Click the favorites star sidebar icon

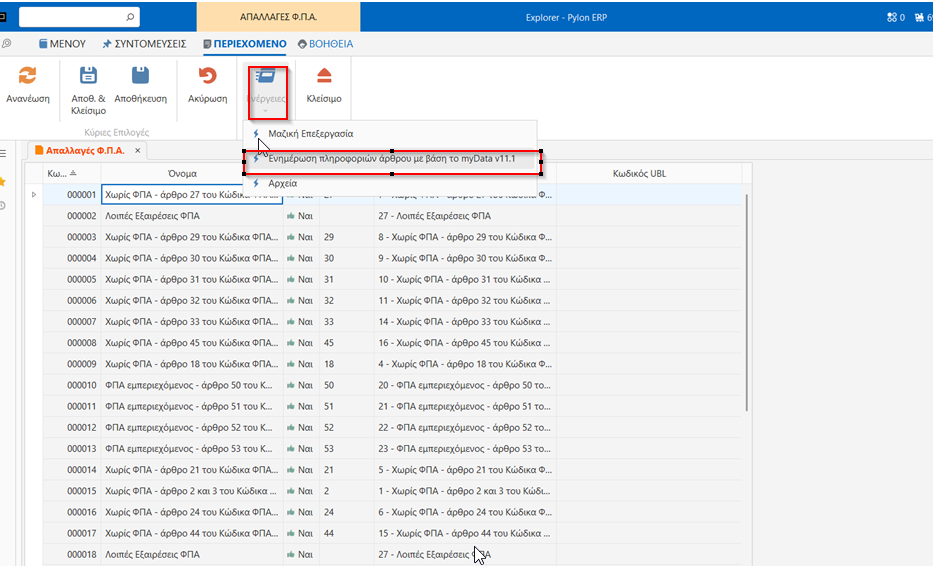click(x=4, y=181)
